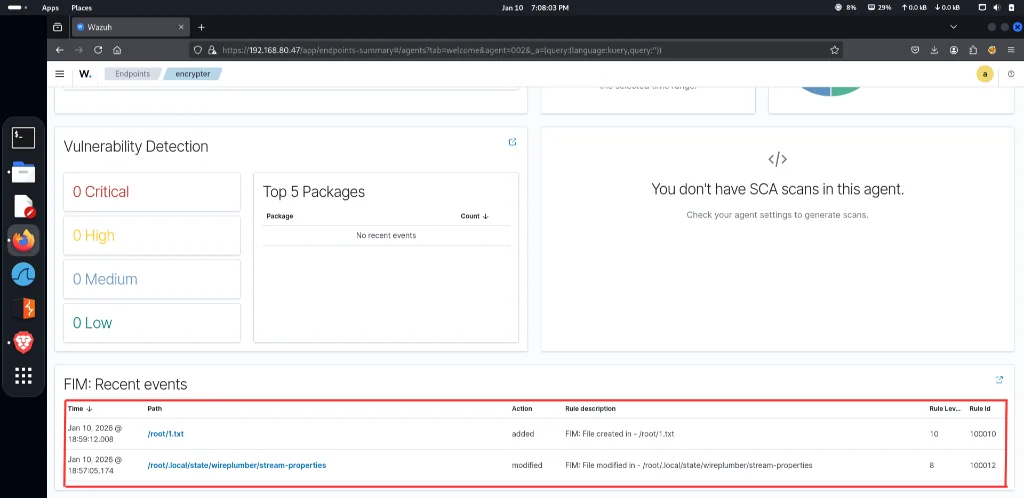The height and width of the screenshot is (498, 1024).
Task: Open the text editor dock icon
Action: coord(24,206)
